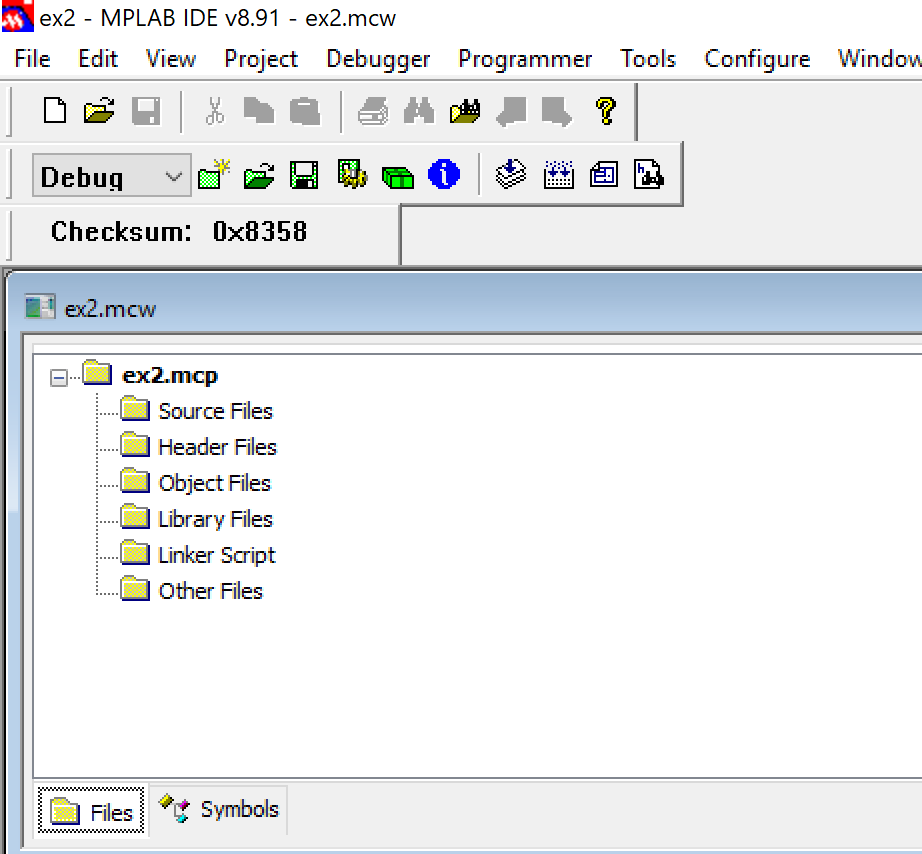Image resolution: width=922 pixels, height=854 pixels.
Task: Click the yellow Help question mark icon
Action: click(606, 111)
